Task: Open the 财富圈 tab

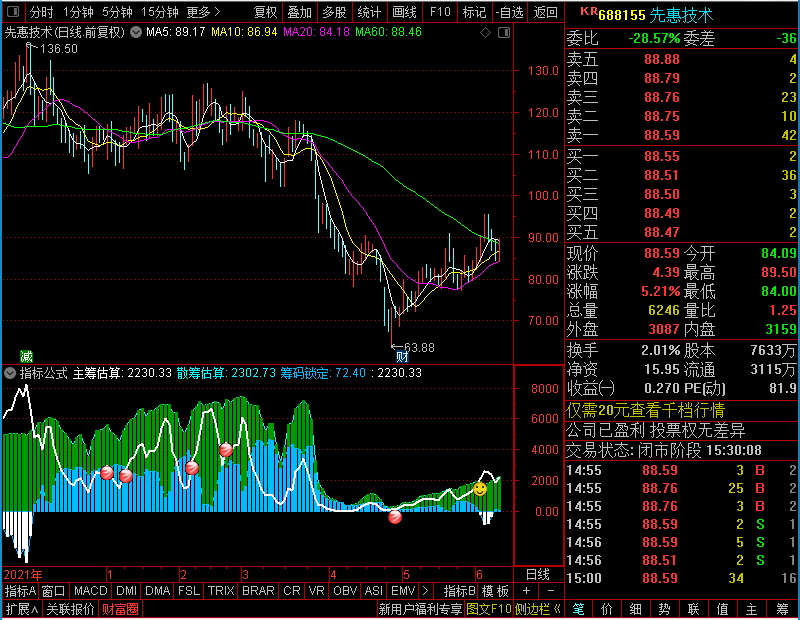Action: point(120,609)
